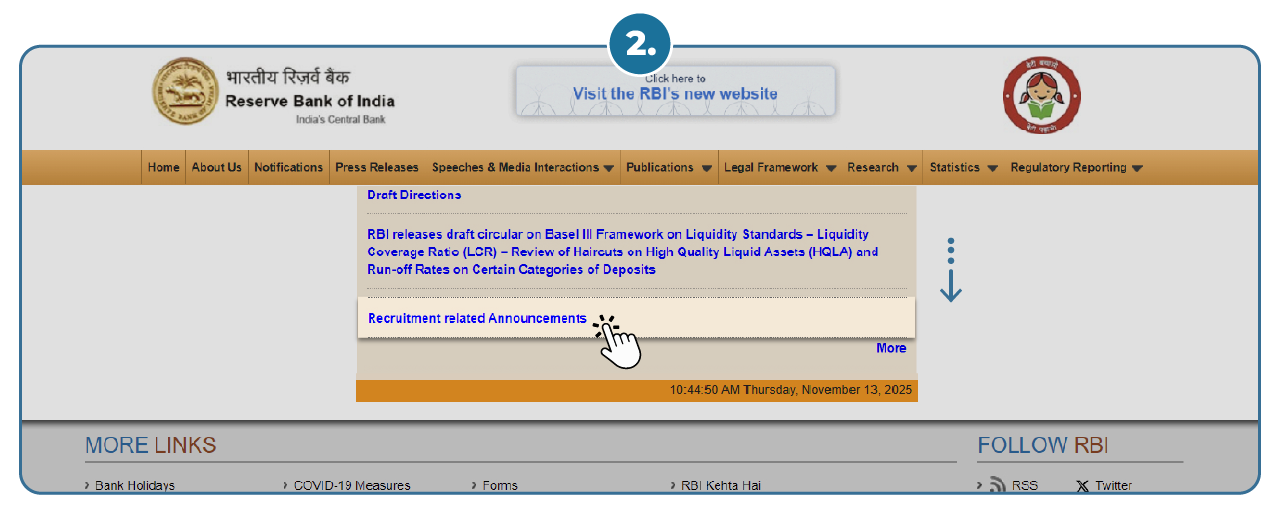Go to the Home menu item
This screenshot has width=1280, height=521.
pos(164,168)
